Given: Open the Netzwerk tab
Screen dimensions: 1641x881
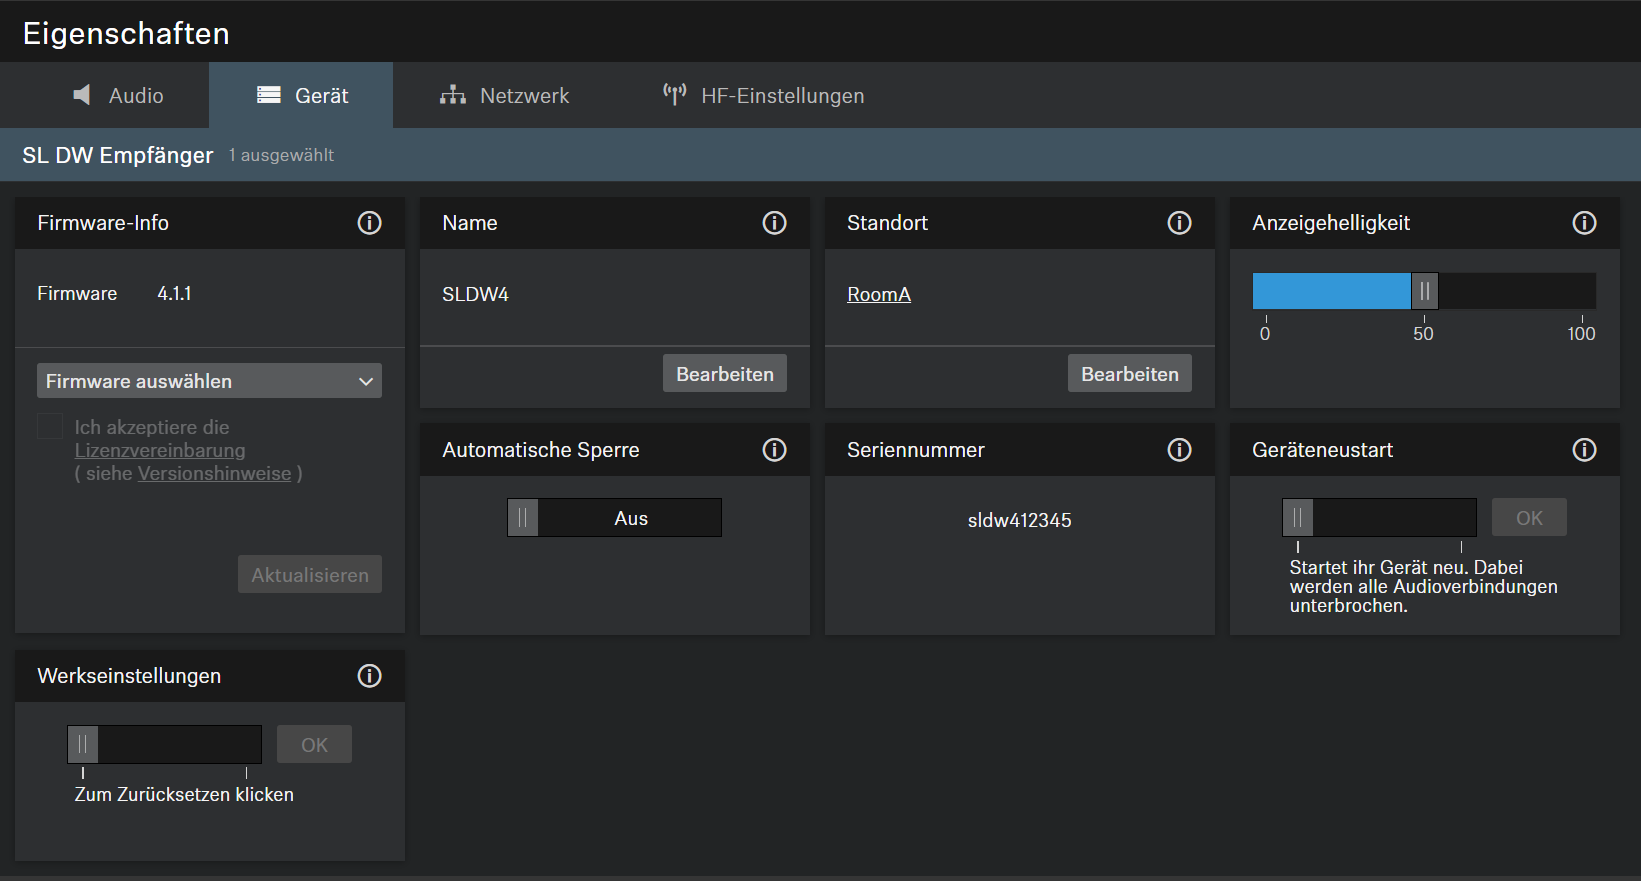Looking at the screenshot, I should (x=504, y=96).
